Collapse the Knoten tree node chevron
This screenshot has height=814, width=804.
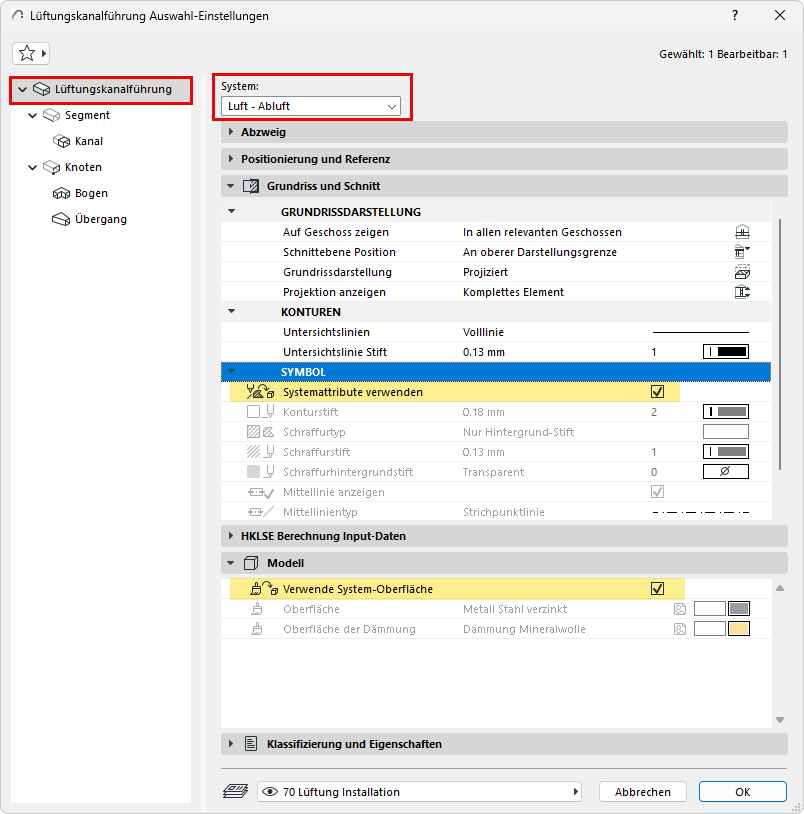point(33,167)
